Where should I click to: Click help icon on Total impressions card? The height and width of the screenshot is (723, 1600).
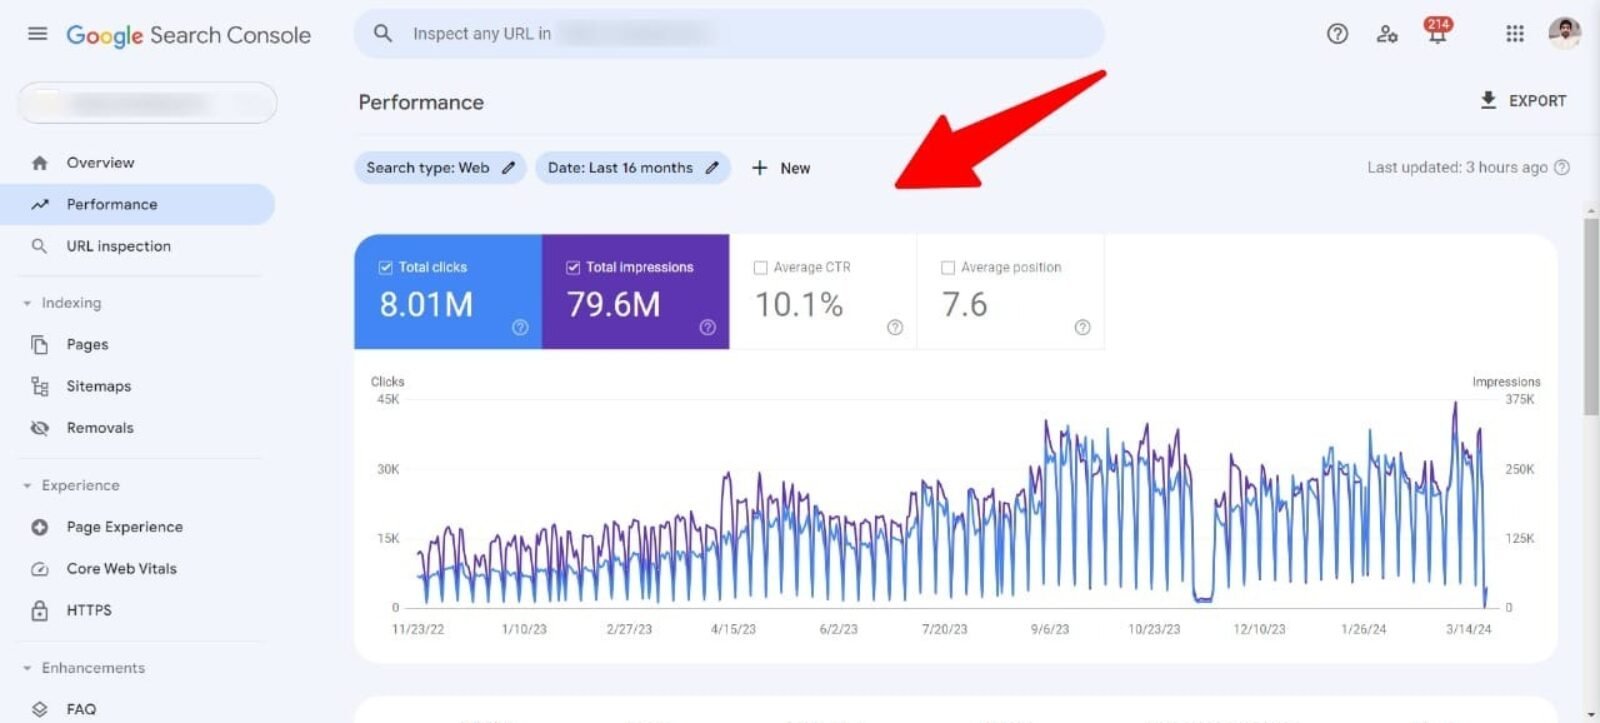(x=707, y=327)
